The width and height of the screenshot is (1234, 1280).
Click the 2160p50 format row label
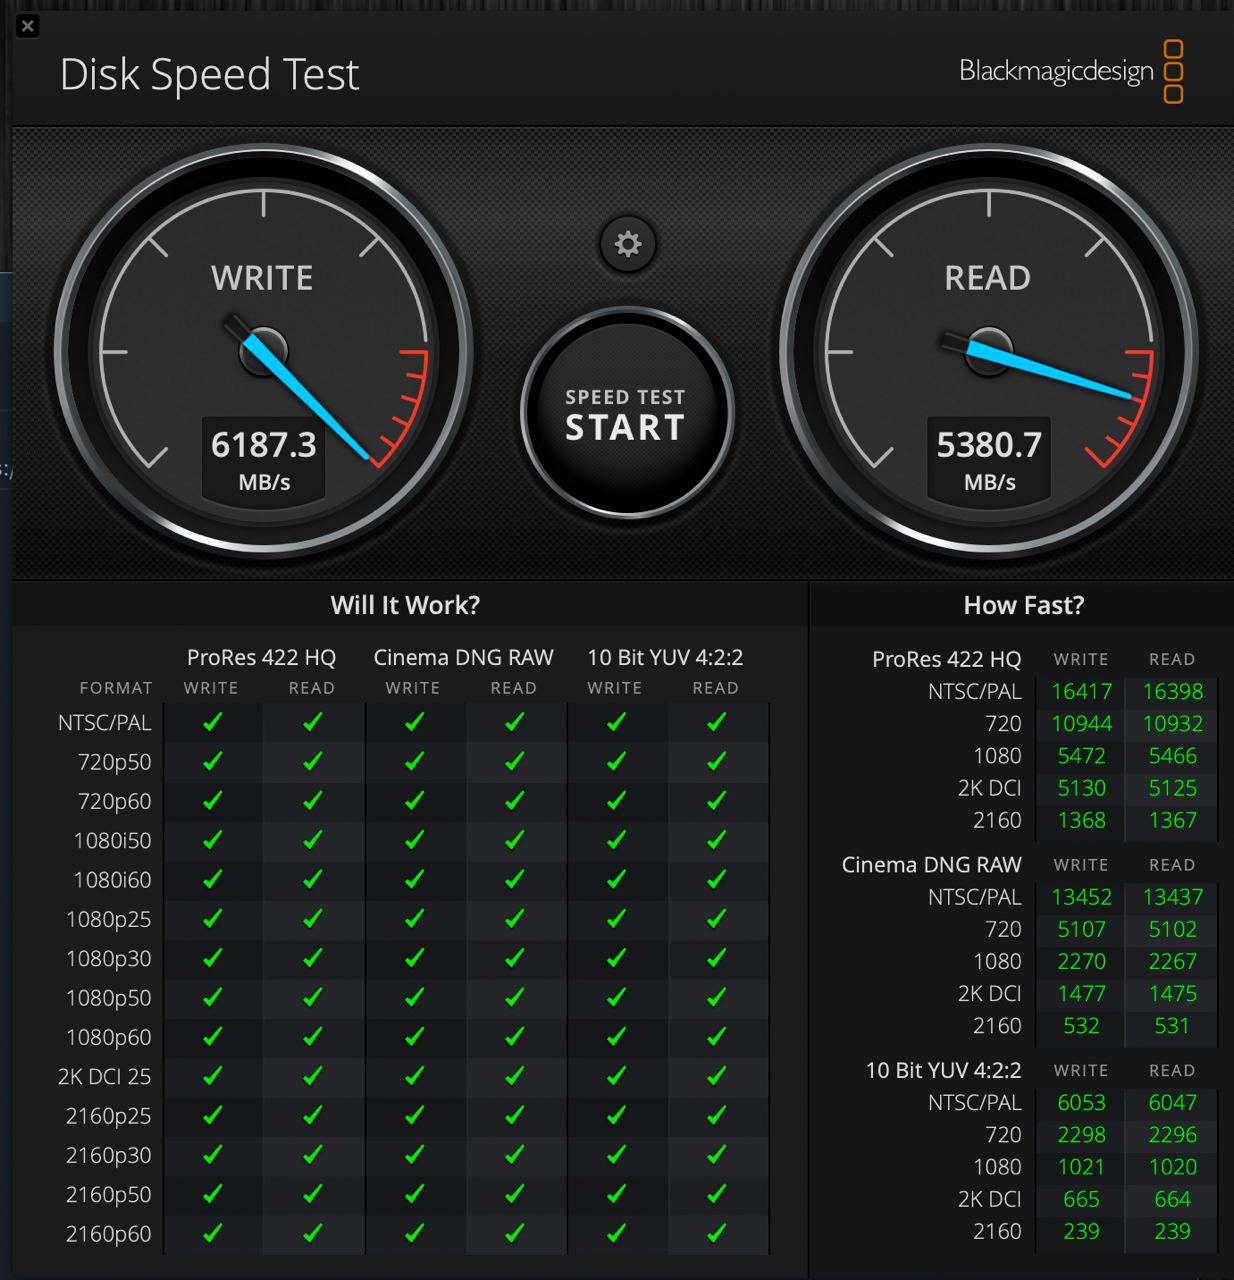click(109, 1195)
